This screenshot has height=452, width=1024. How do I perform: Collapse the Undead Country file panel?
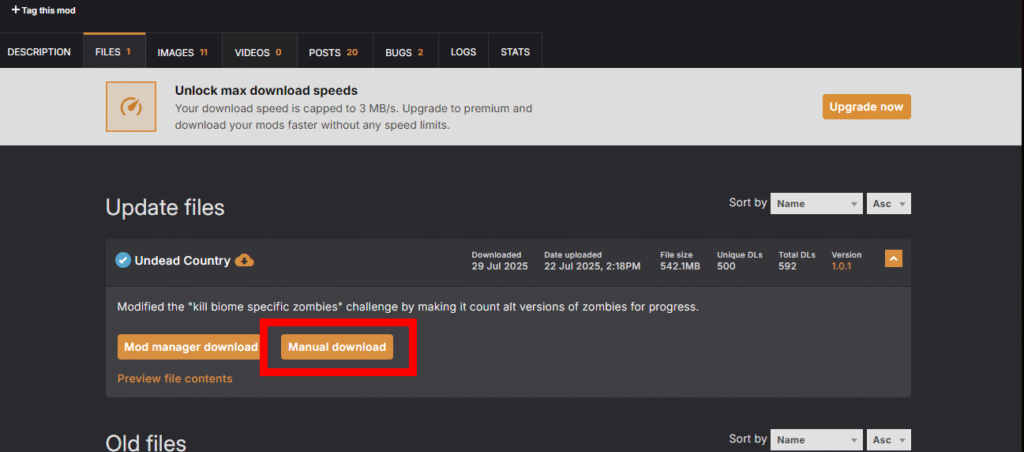coord(893,259)
